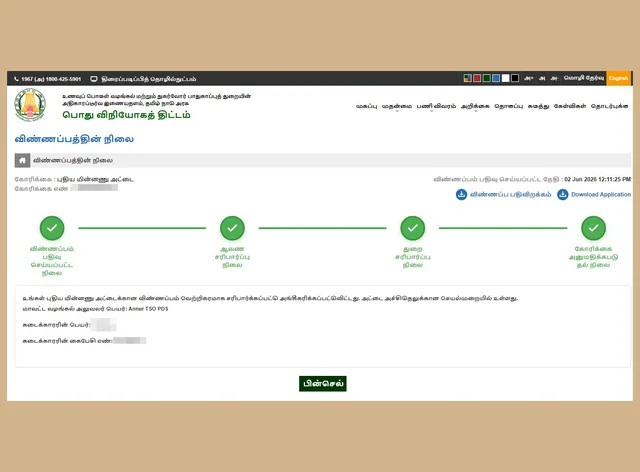Click விண்ணப்பத்தின் நிலை breadcrumb text
Screen dimensions: 640x472
pos(73,160)
